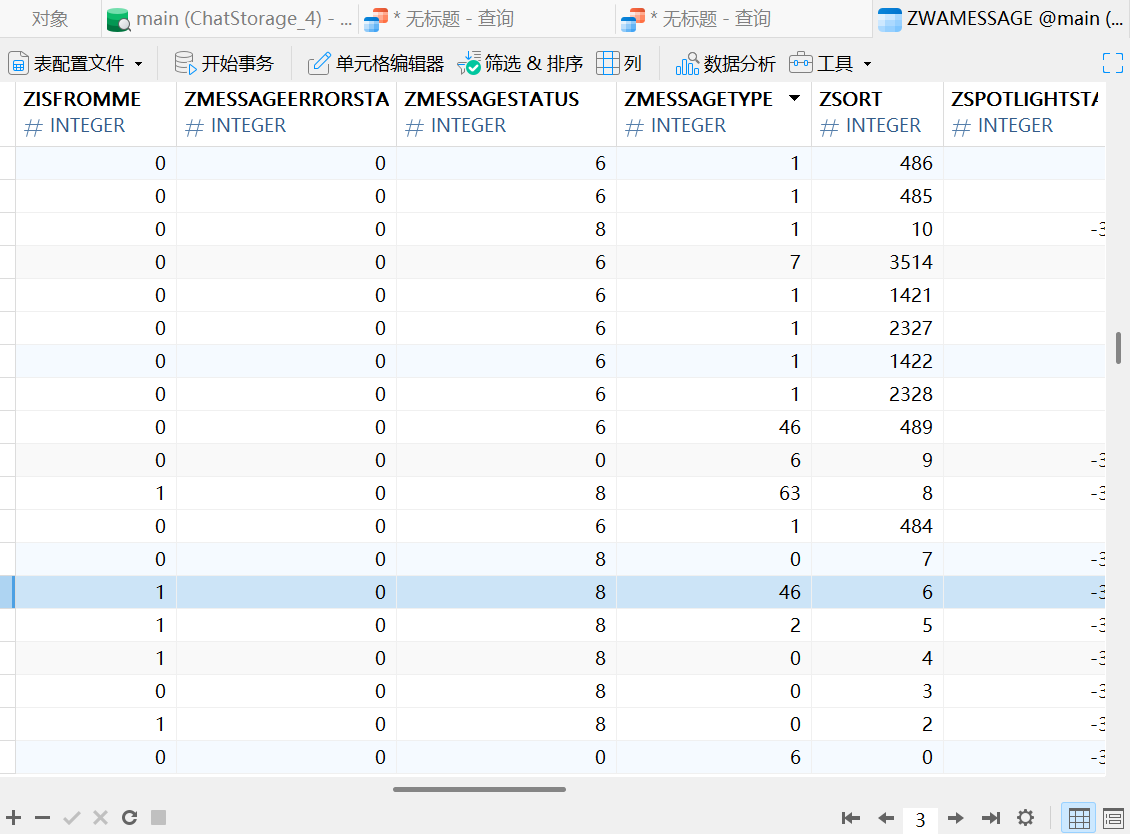This screenshot has height=834, width=1130.
Task: Switch to form view
Action: [1113, 818]
